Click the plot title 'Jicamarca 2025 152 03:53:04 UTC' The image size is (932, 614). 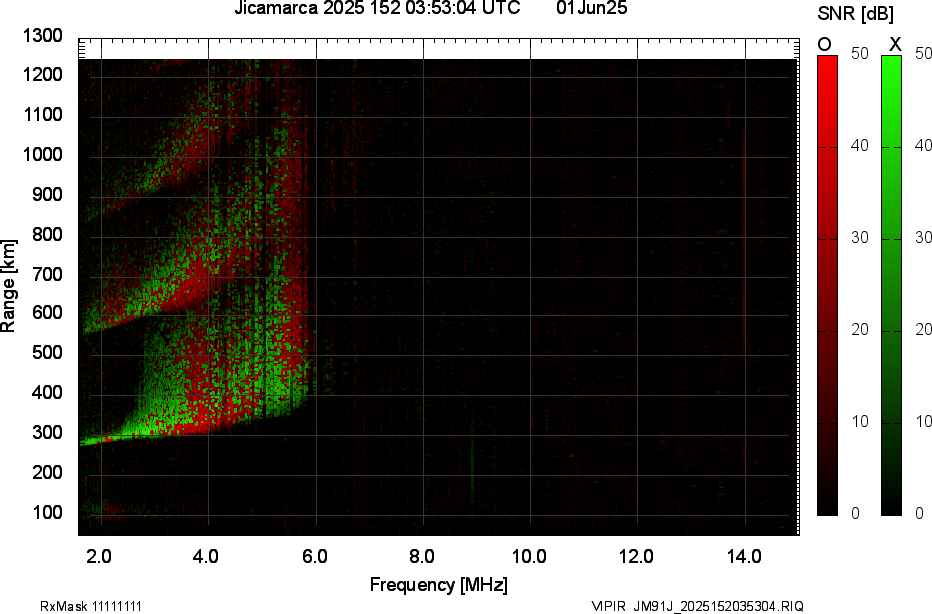(x=377, y=8)
